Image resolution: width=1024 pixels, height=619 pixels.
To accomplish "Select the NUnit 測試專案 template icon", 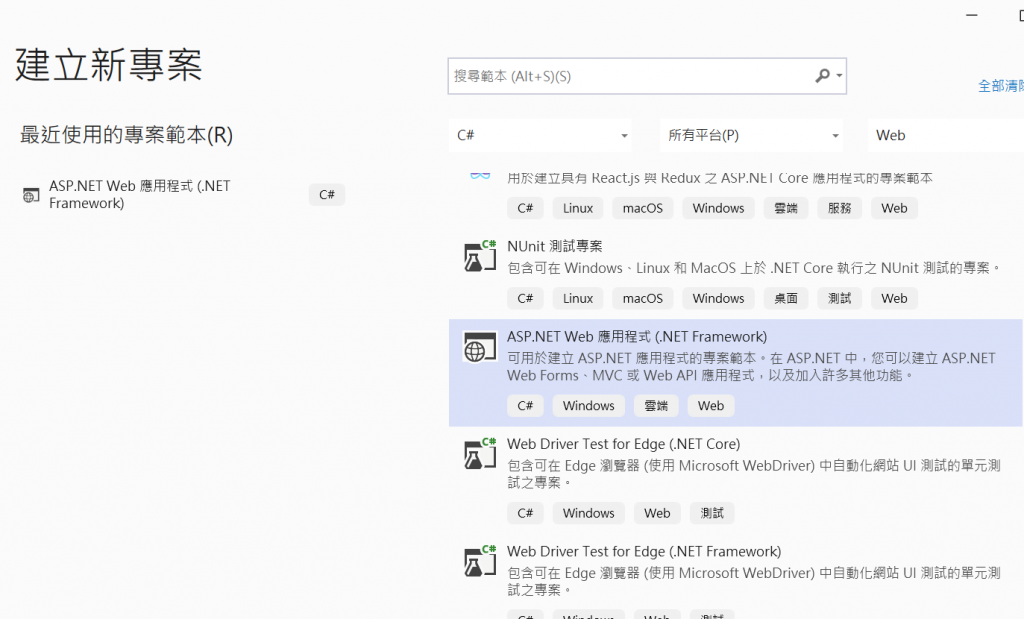I will (x=480, y=256).
